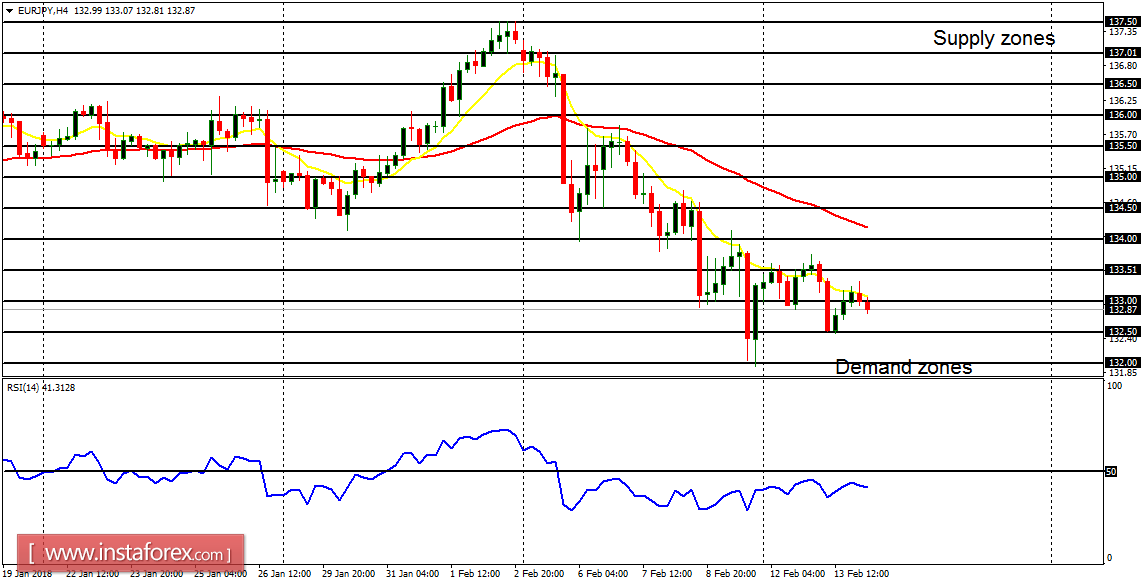
Task: Click the 133.00 price level label
Action: pyautogui.click(x=1122, y=300)
